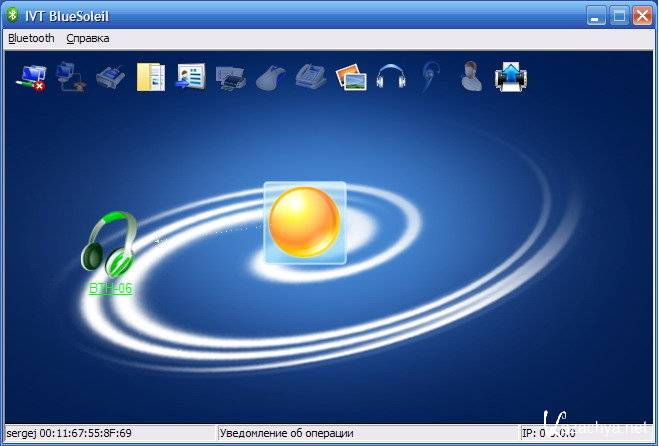Select the Synchronization person silhouette icon

pos(470,77)
